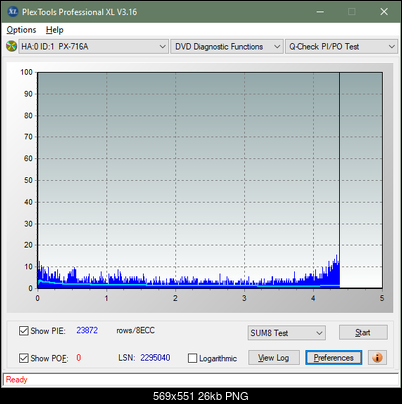402x404 pixels.
Task: Click the View Log button
Action: tap(274, 358)
